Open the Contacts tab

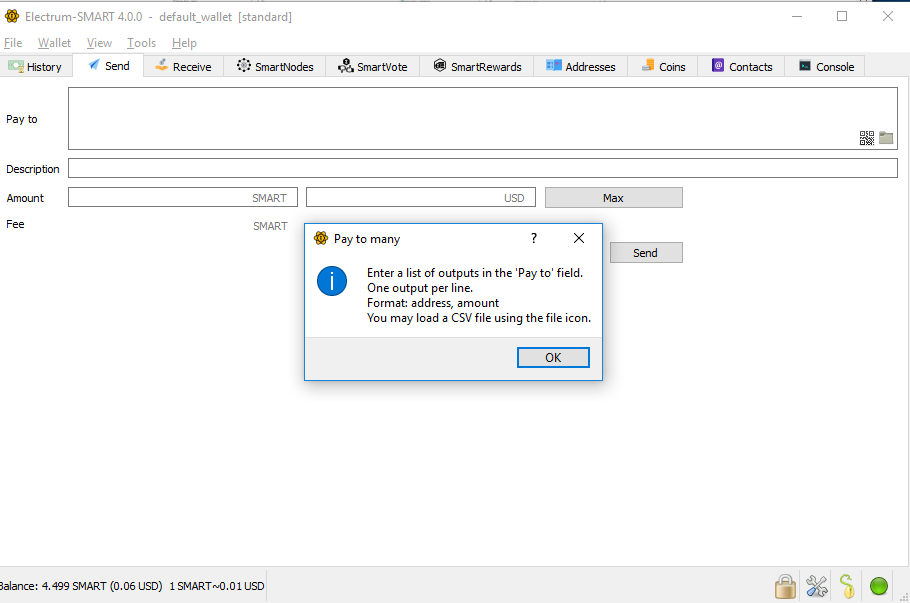point(741,67)
